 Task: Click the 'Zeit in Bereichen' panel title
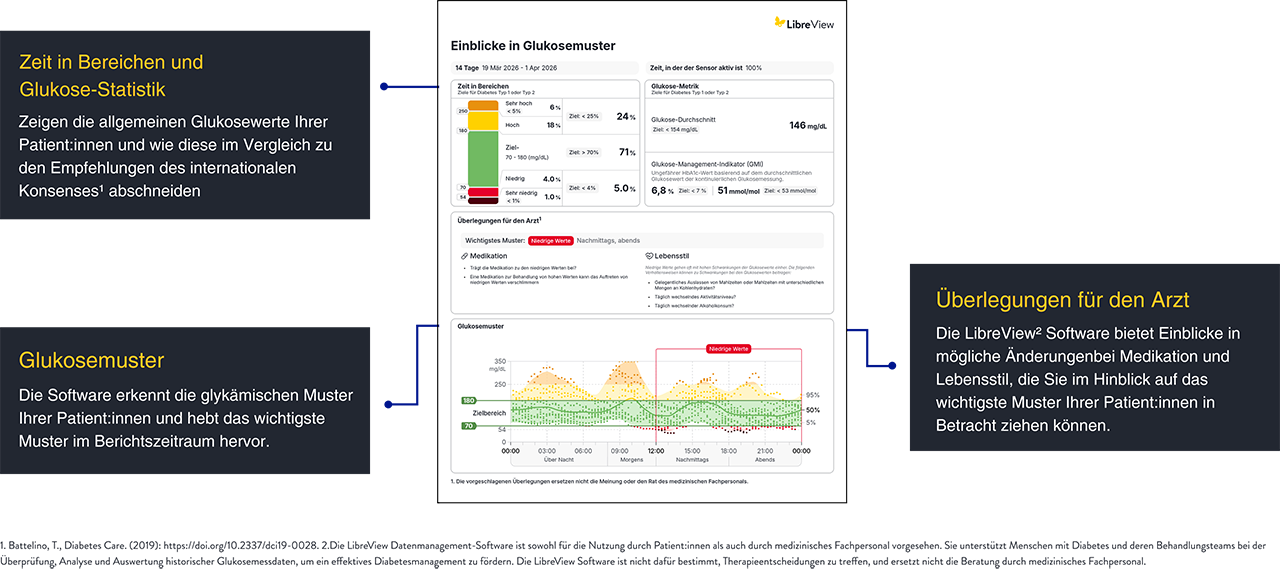482,86
